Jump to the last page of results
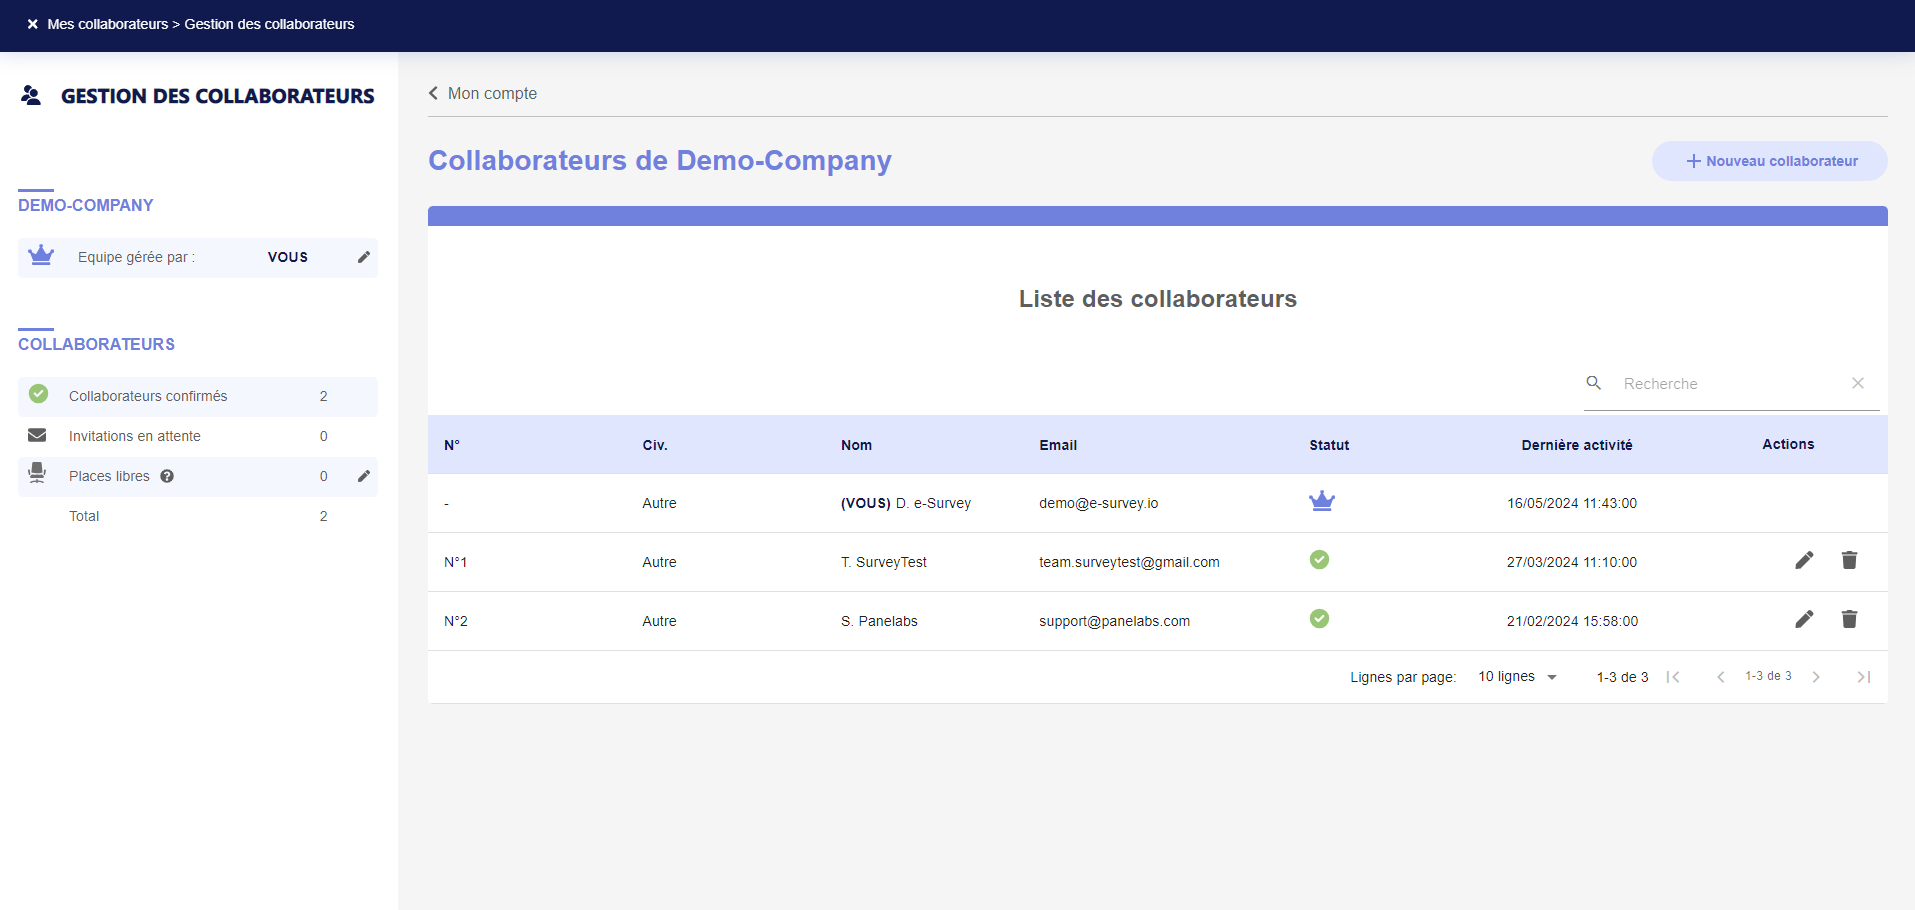 (1863, 677)
